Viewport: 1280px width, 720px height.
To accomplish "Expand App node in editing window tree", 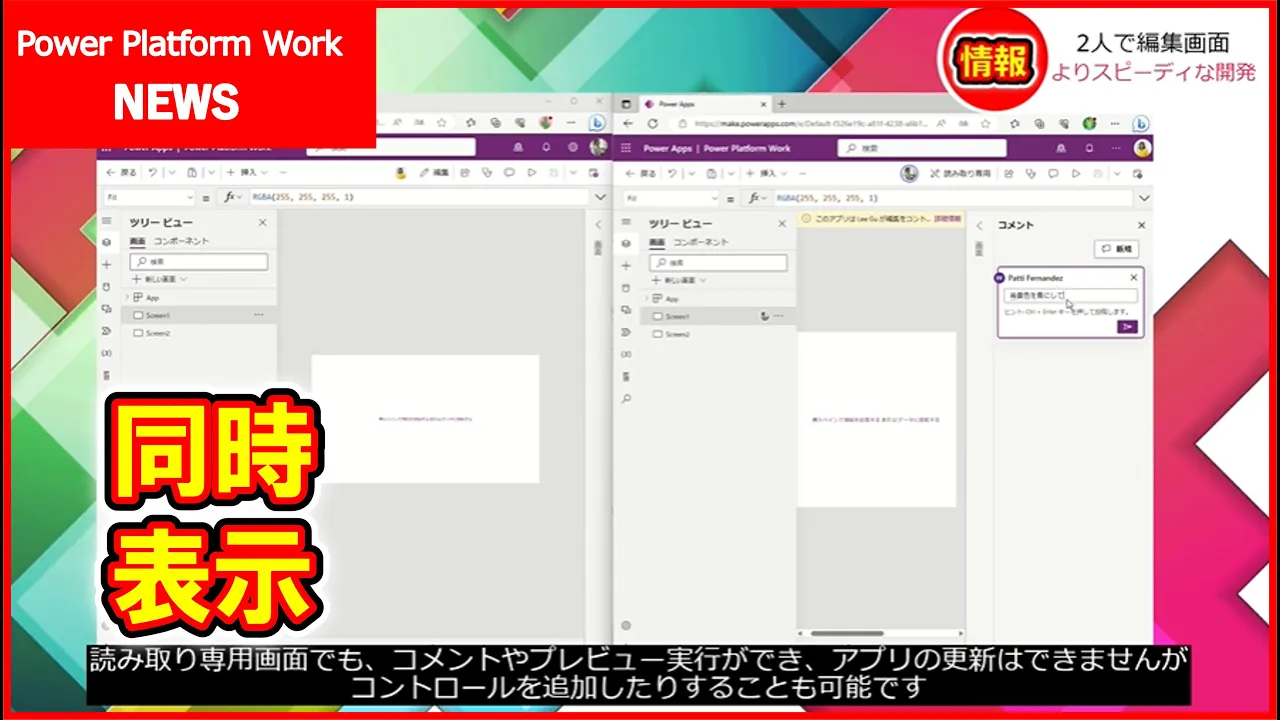I will point(127,297).
